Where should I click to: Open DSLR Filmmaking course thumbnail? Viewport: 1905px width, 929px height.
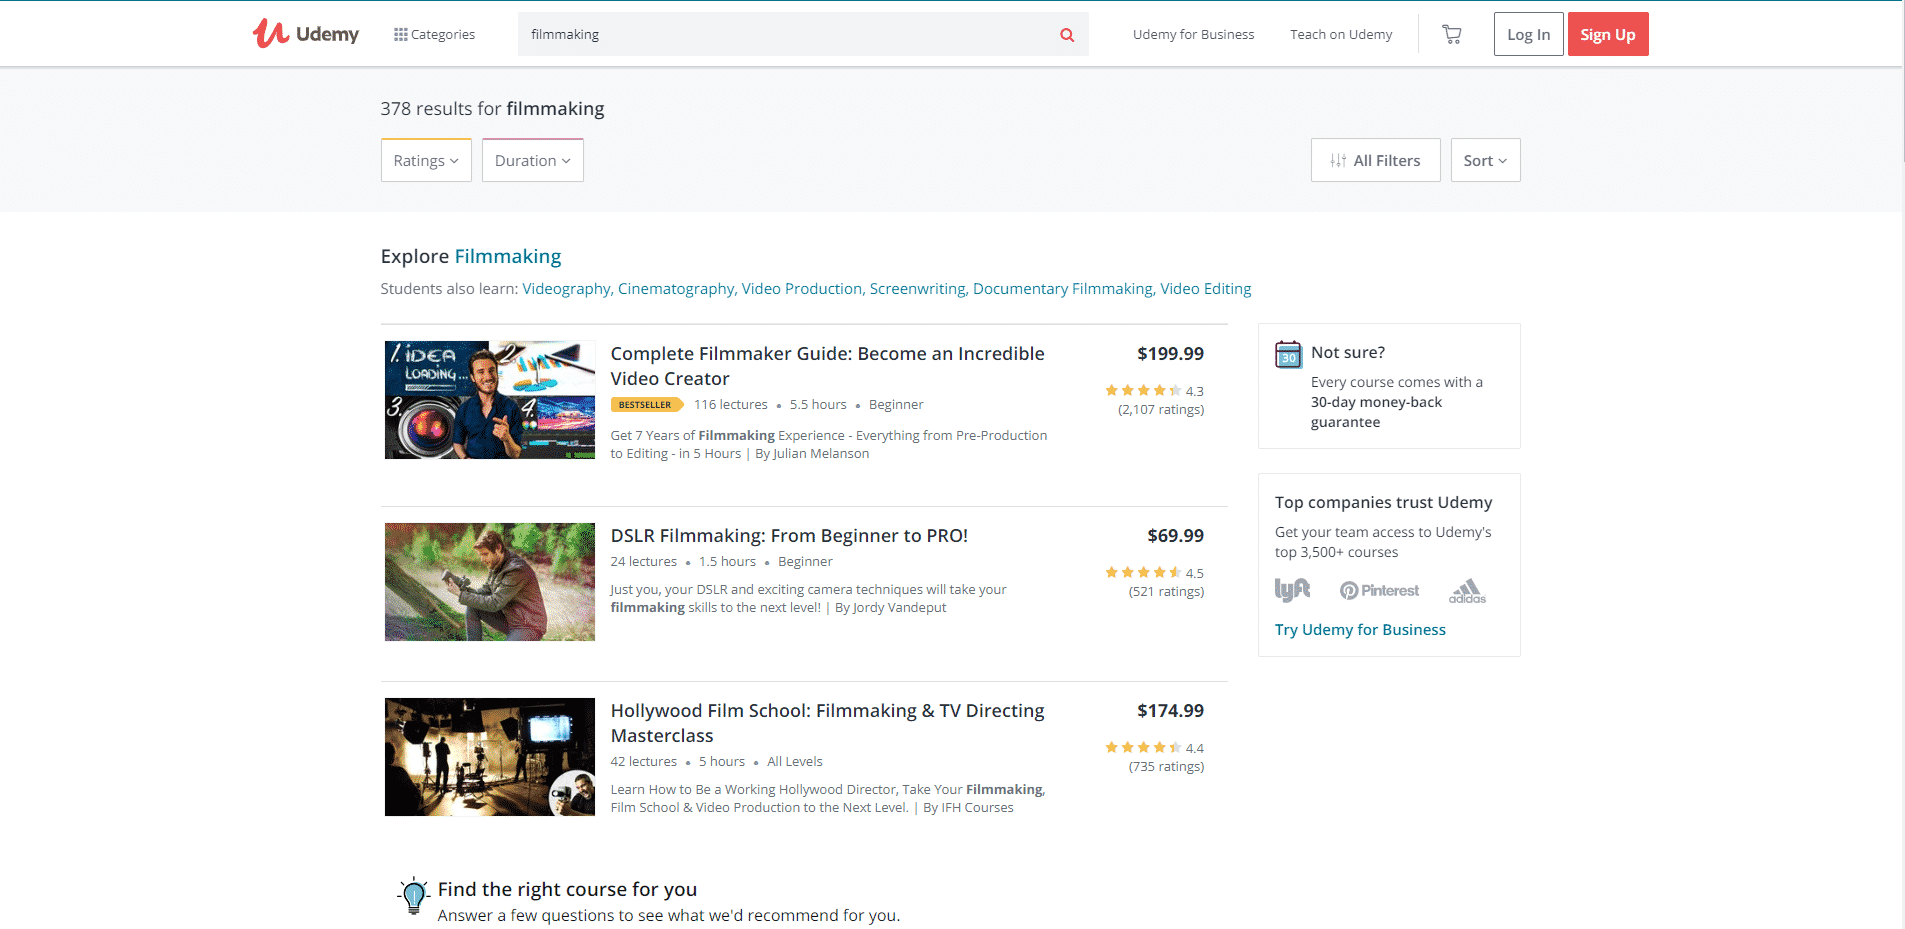[x=490, y=582]
